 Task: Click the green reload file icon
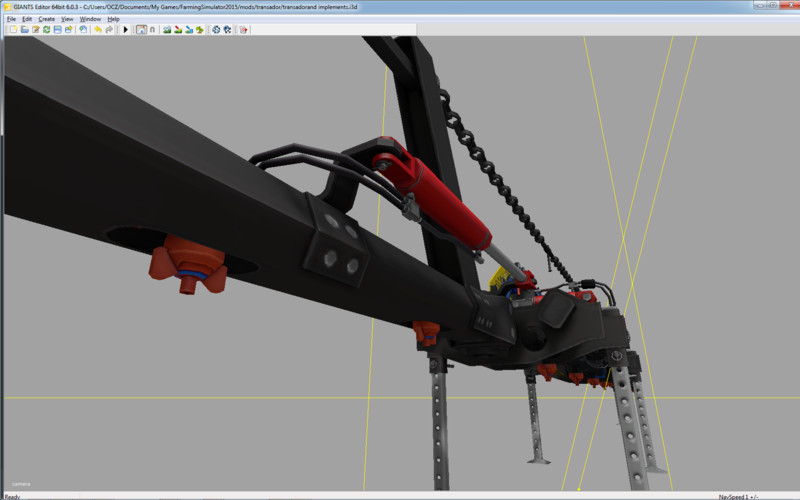click(x=46, y=30)
